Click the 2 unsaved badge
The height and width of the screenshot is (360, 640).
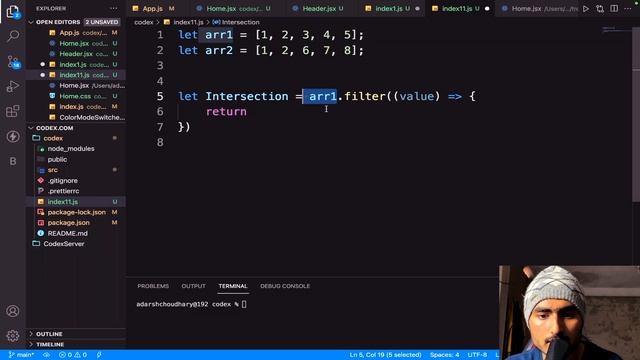(101, 22)
